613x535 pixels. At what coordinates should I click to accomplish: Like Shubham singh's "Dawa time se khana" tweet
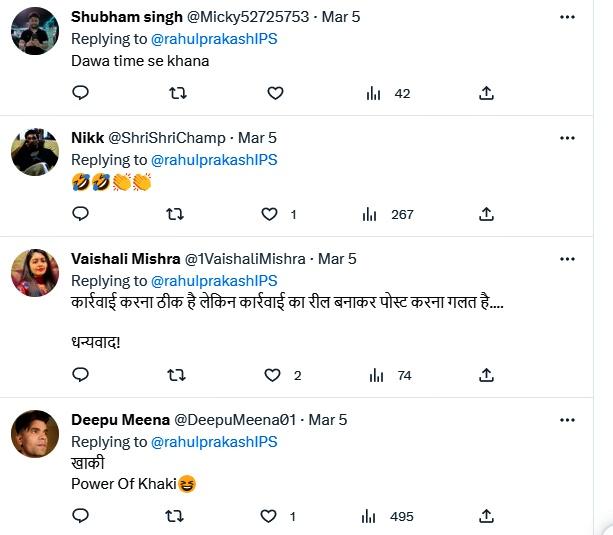tap(275, 93)
